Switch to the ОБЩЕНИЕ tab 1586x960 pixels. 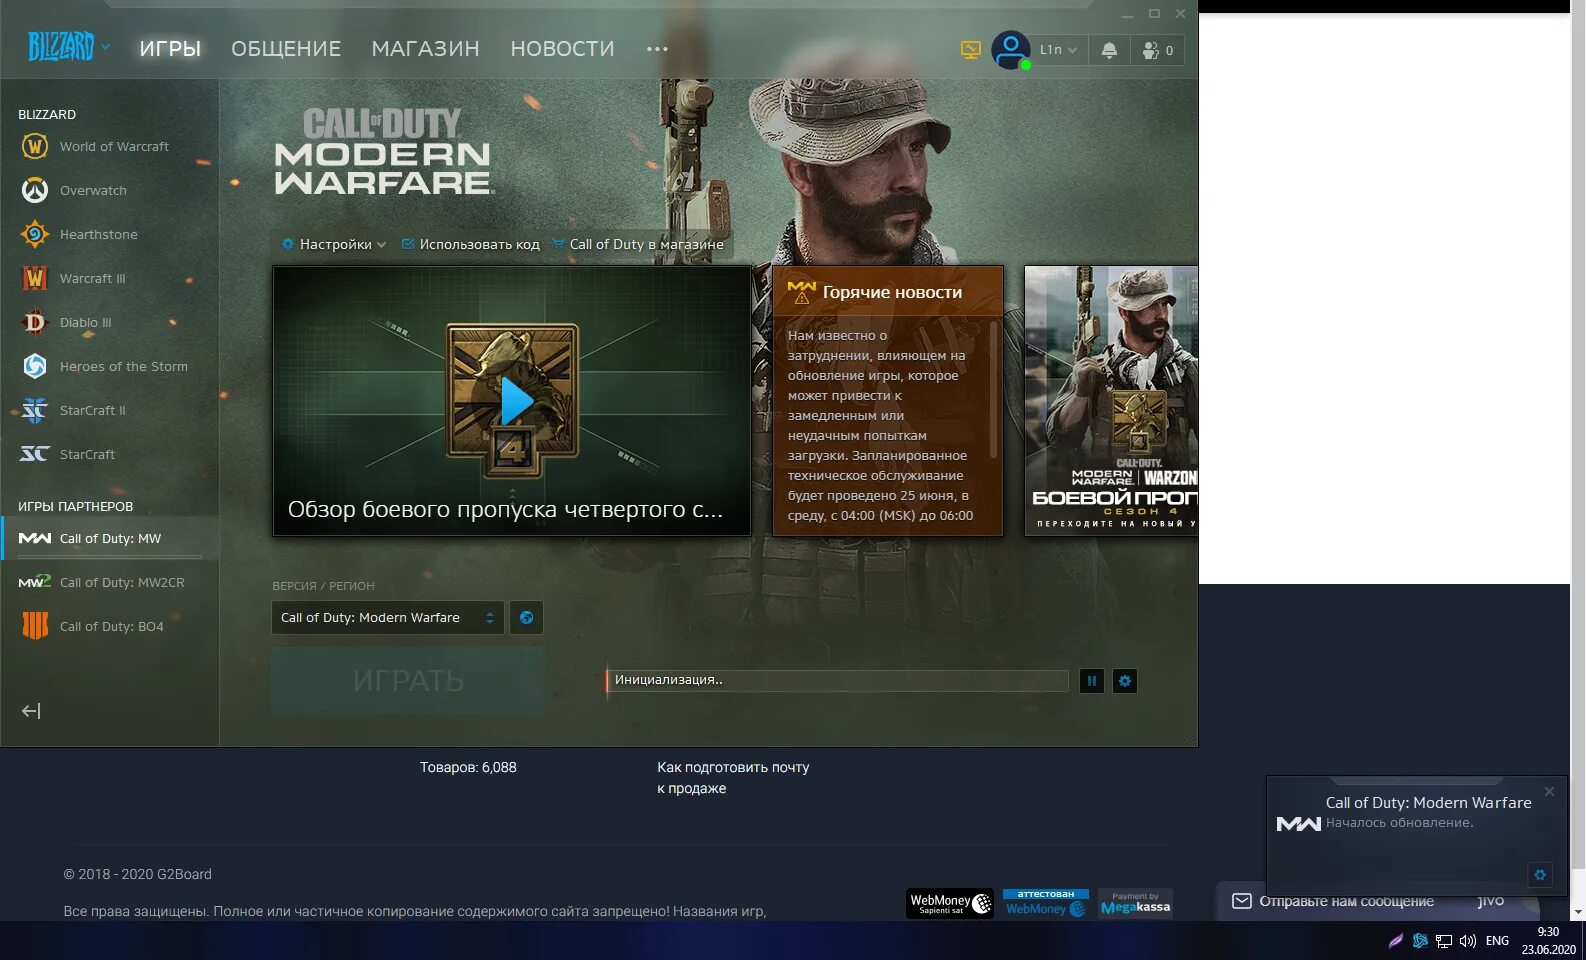(x=286, y=49)
